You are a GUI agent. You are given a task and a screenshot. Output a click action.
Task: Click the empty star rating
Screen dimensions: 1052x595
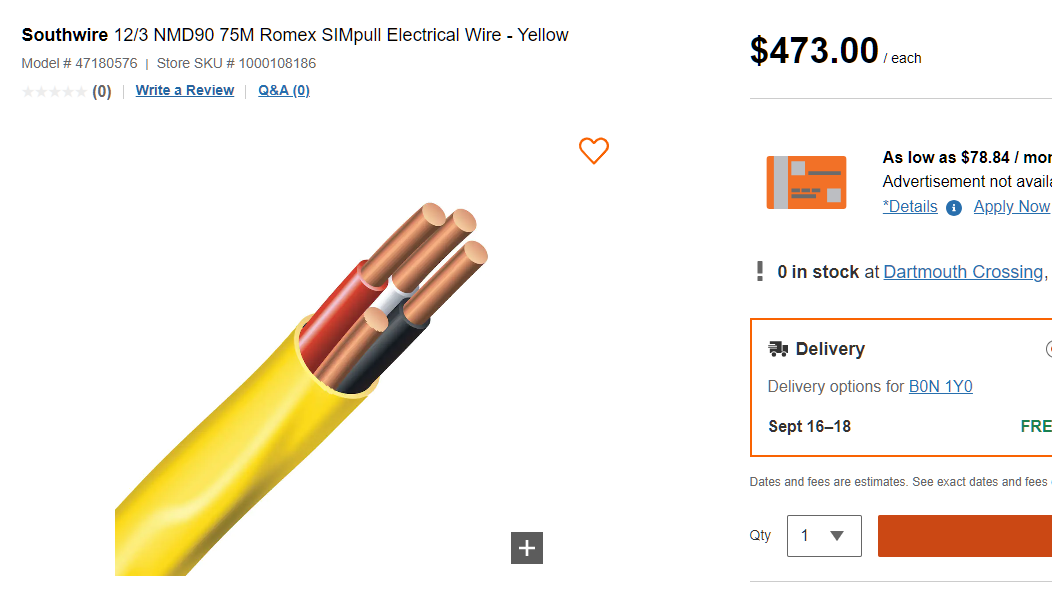(x=54, y=92)
